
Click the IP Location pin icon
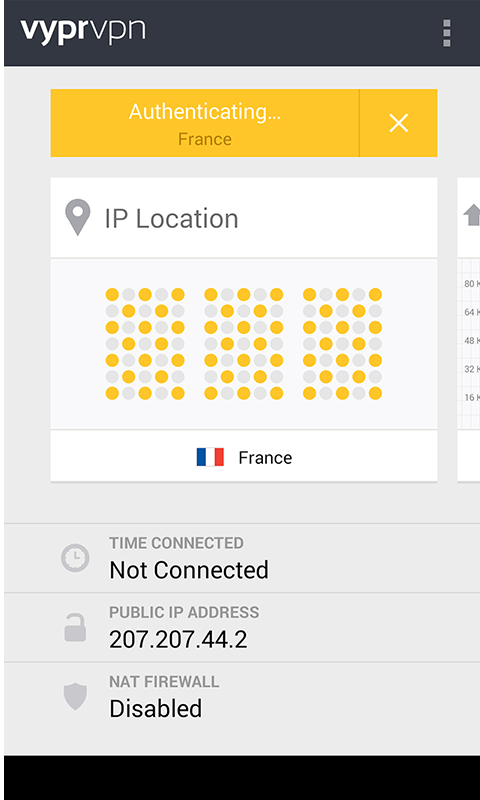pyautogui.click(x=78, y=218)
